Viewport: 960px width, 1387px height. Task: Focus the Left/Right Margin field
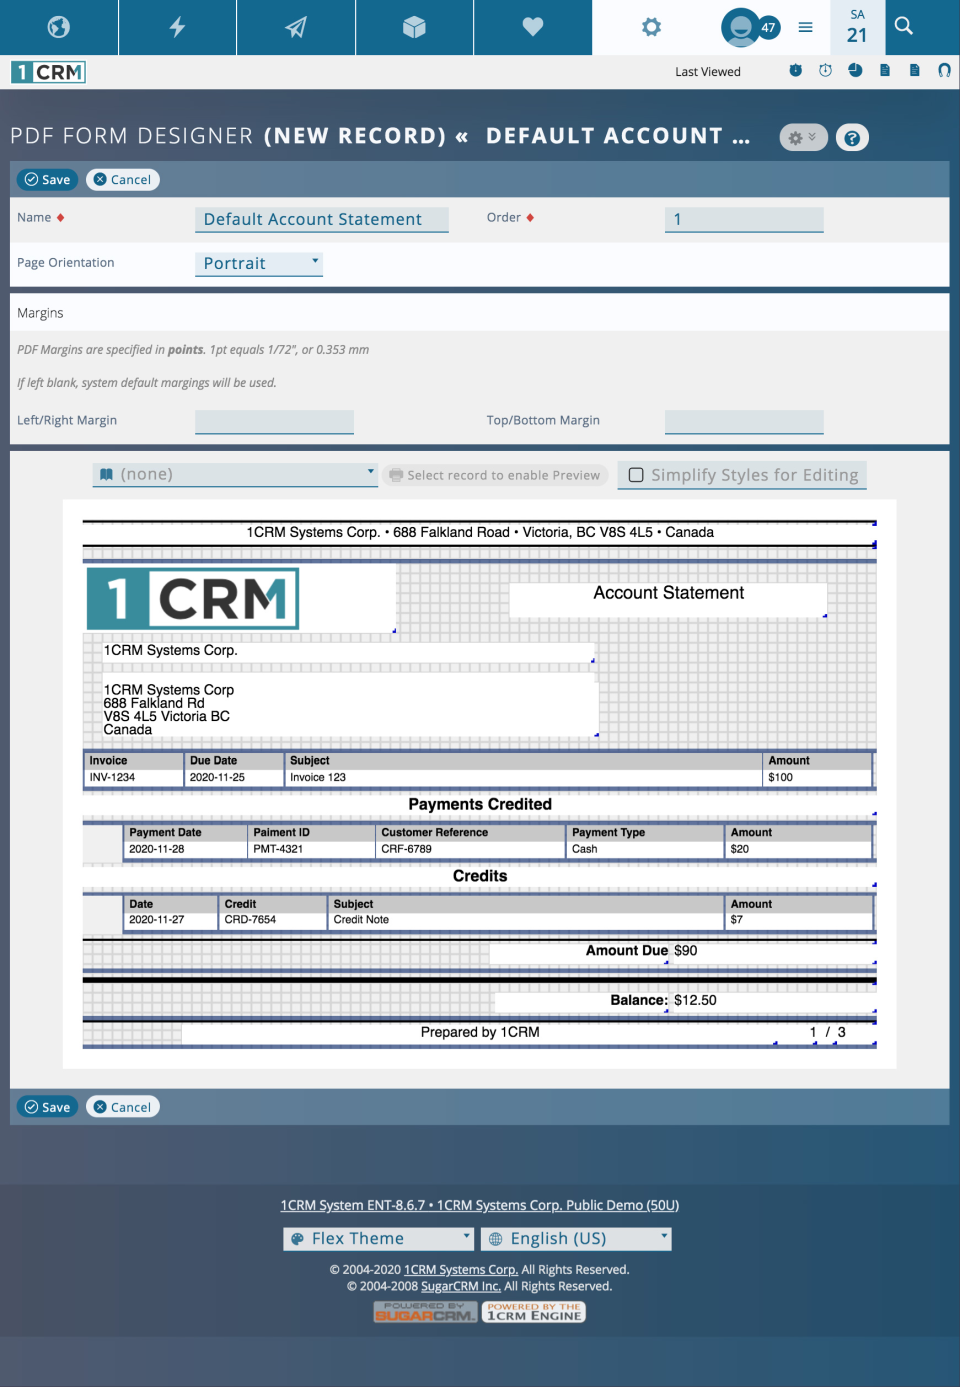pyautogui.click(x=274, y=422)
